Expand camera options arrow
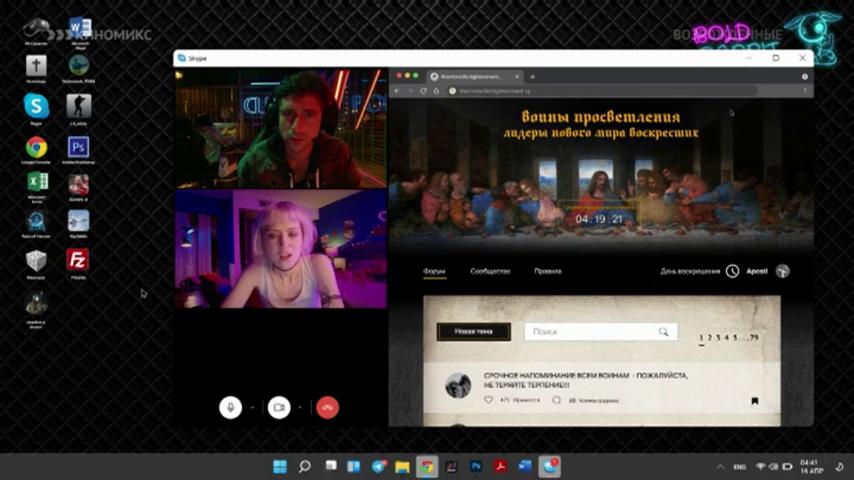This screenshot has height=480, width=854. pyautogui.click(x=300, y=408)
